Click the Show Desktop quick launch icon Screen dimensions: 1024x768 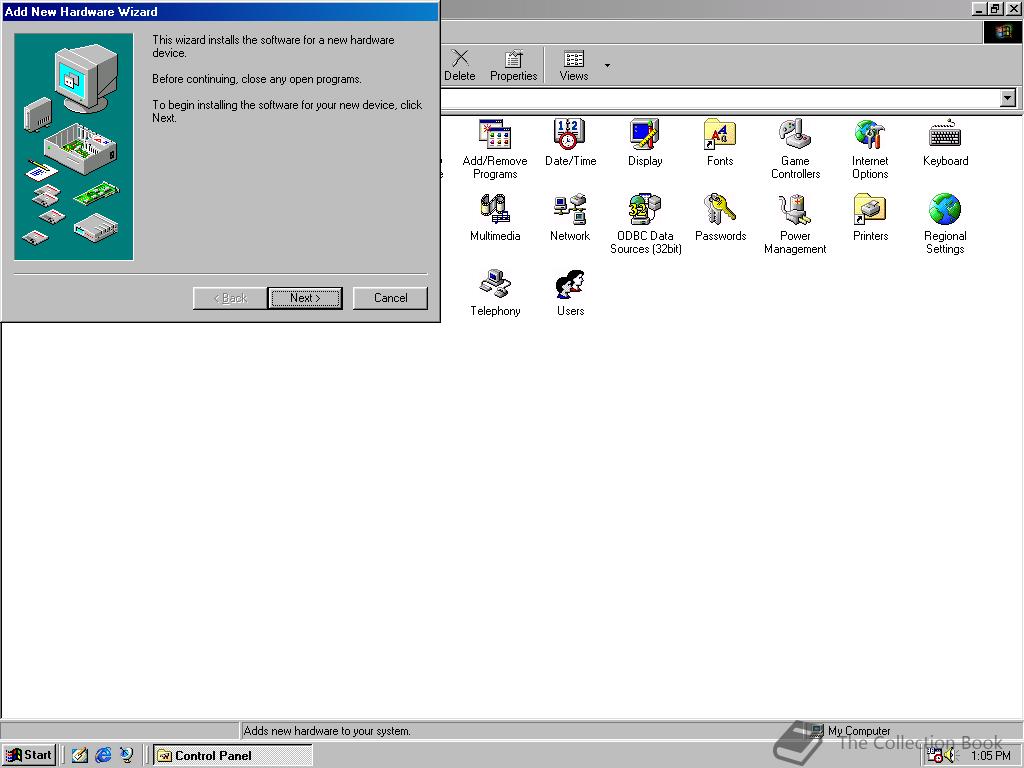click(x=80, y=755)
